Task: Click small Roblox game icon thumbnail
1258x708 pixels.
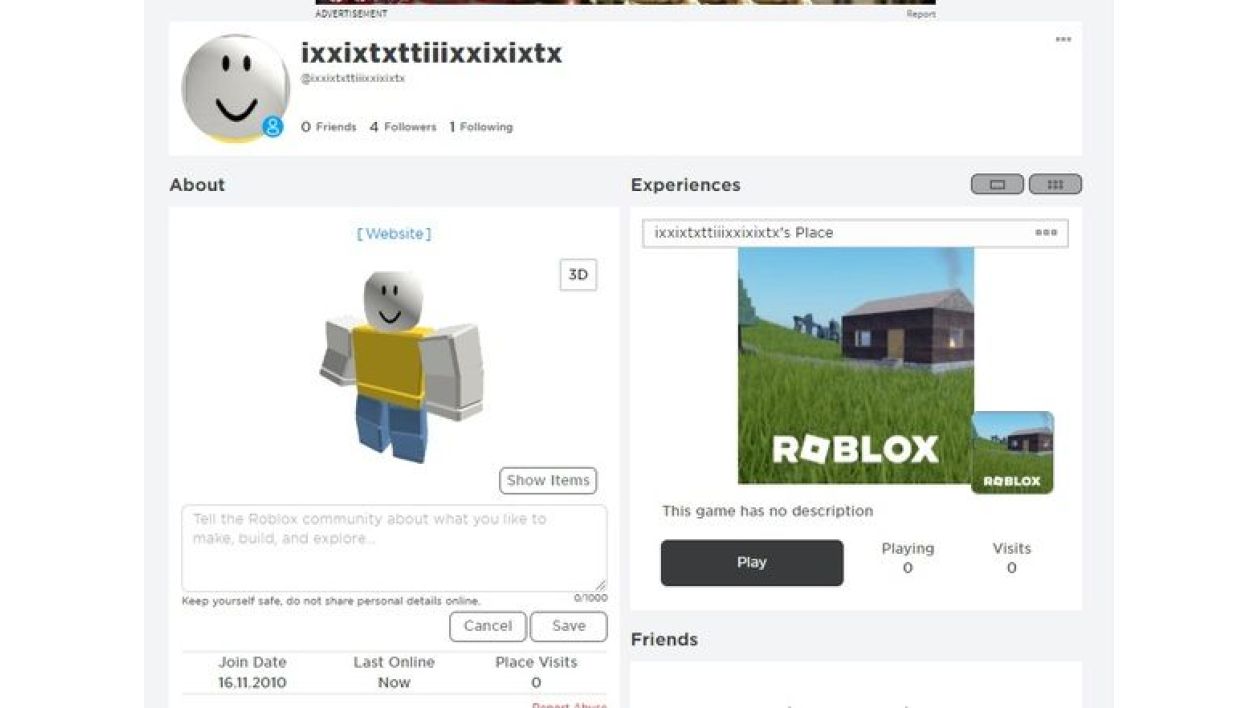Action: 1012,452
